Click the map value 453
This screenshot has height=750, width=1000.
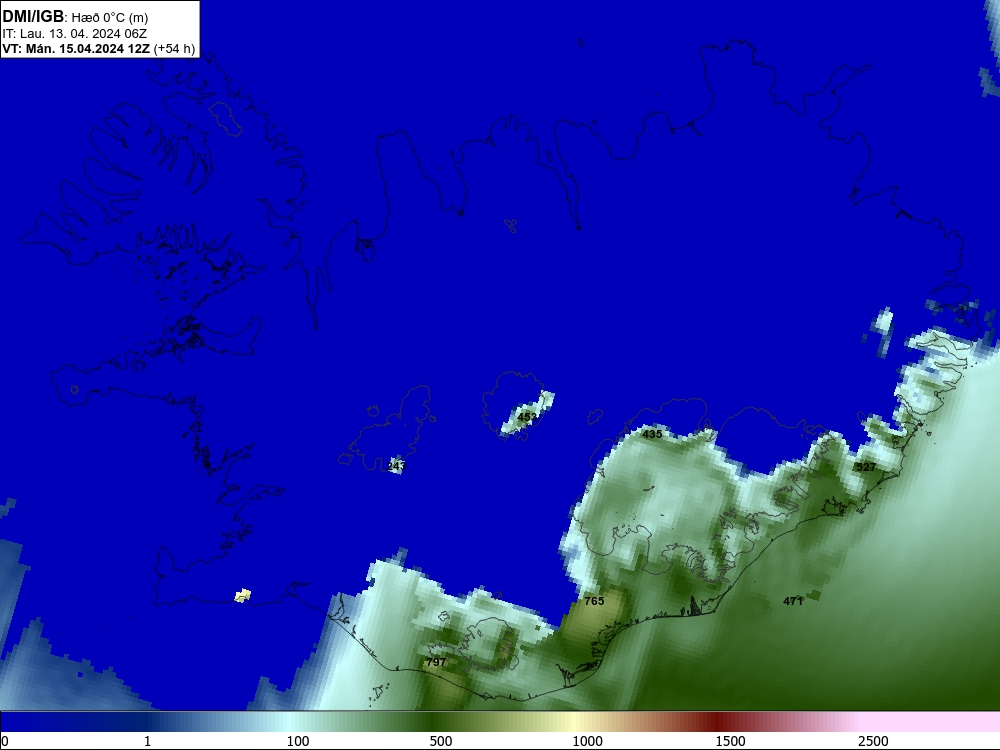[527, 417]
